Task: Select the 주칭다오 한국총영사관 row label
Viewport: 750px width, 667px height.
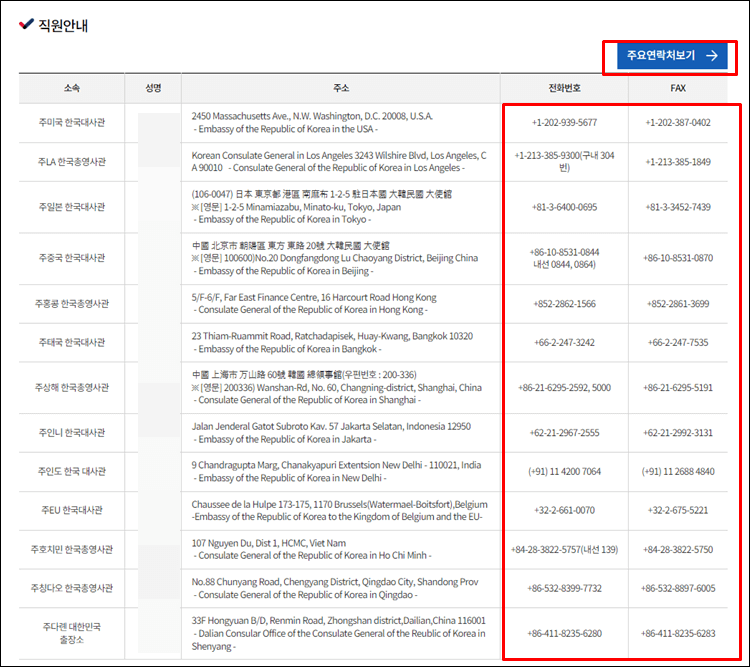Action: coord(72,588)
